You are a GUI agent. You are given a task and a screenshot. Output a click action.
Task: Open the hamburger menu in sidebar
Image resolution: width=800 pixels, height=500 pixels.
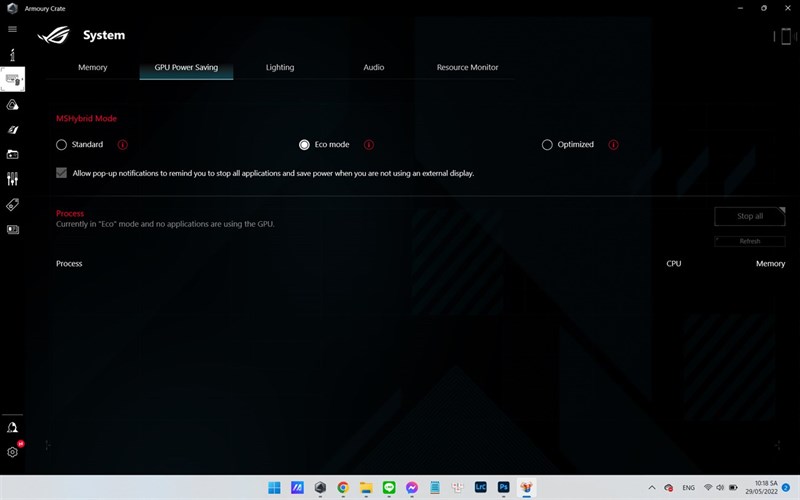tap(12, 29)
